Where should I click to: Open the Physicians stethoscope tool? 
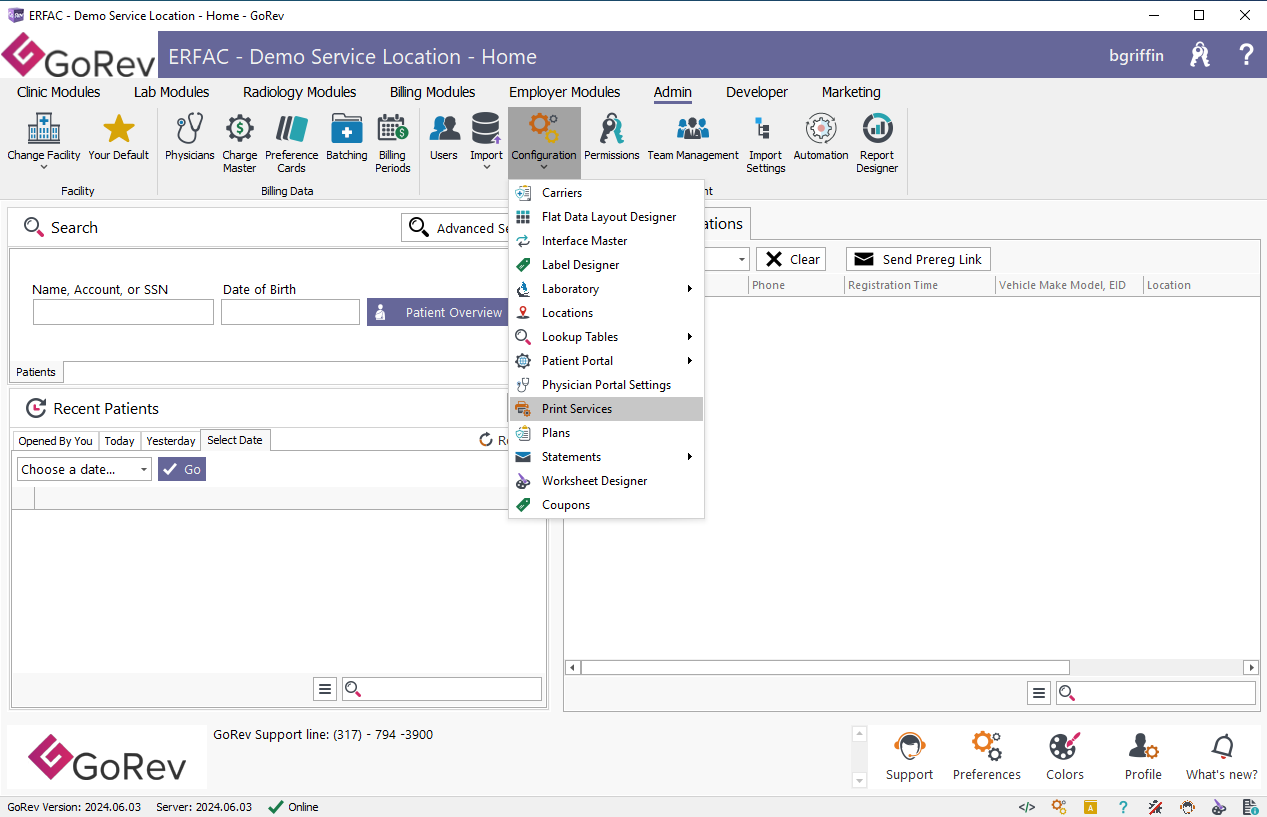coord(190,138)
